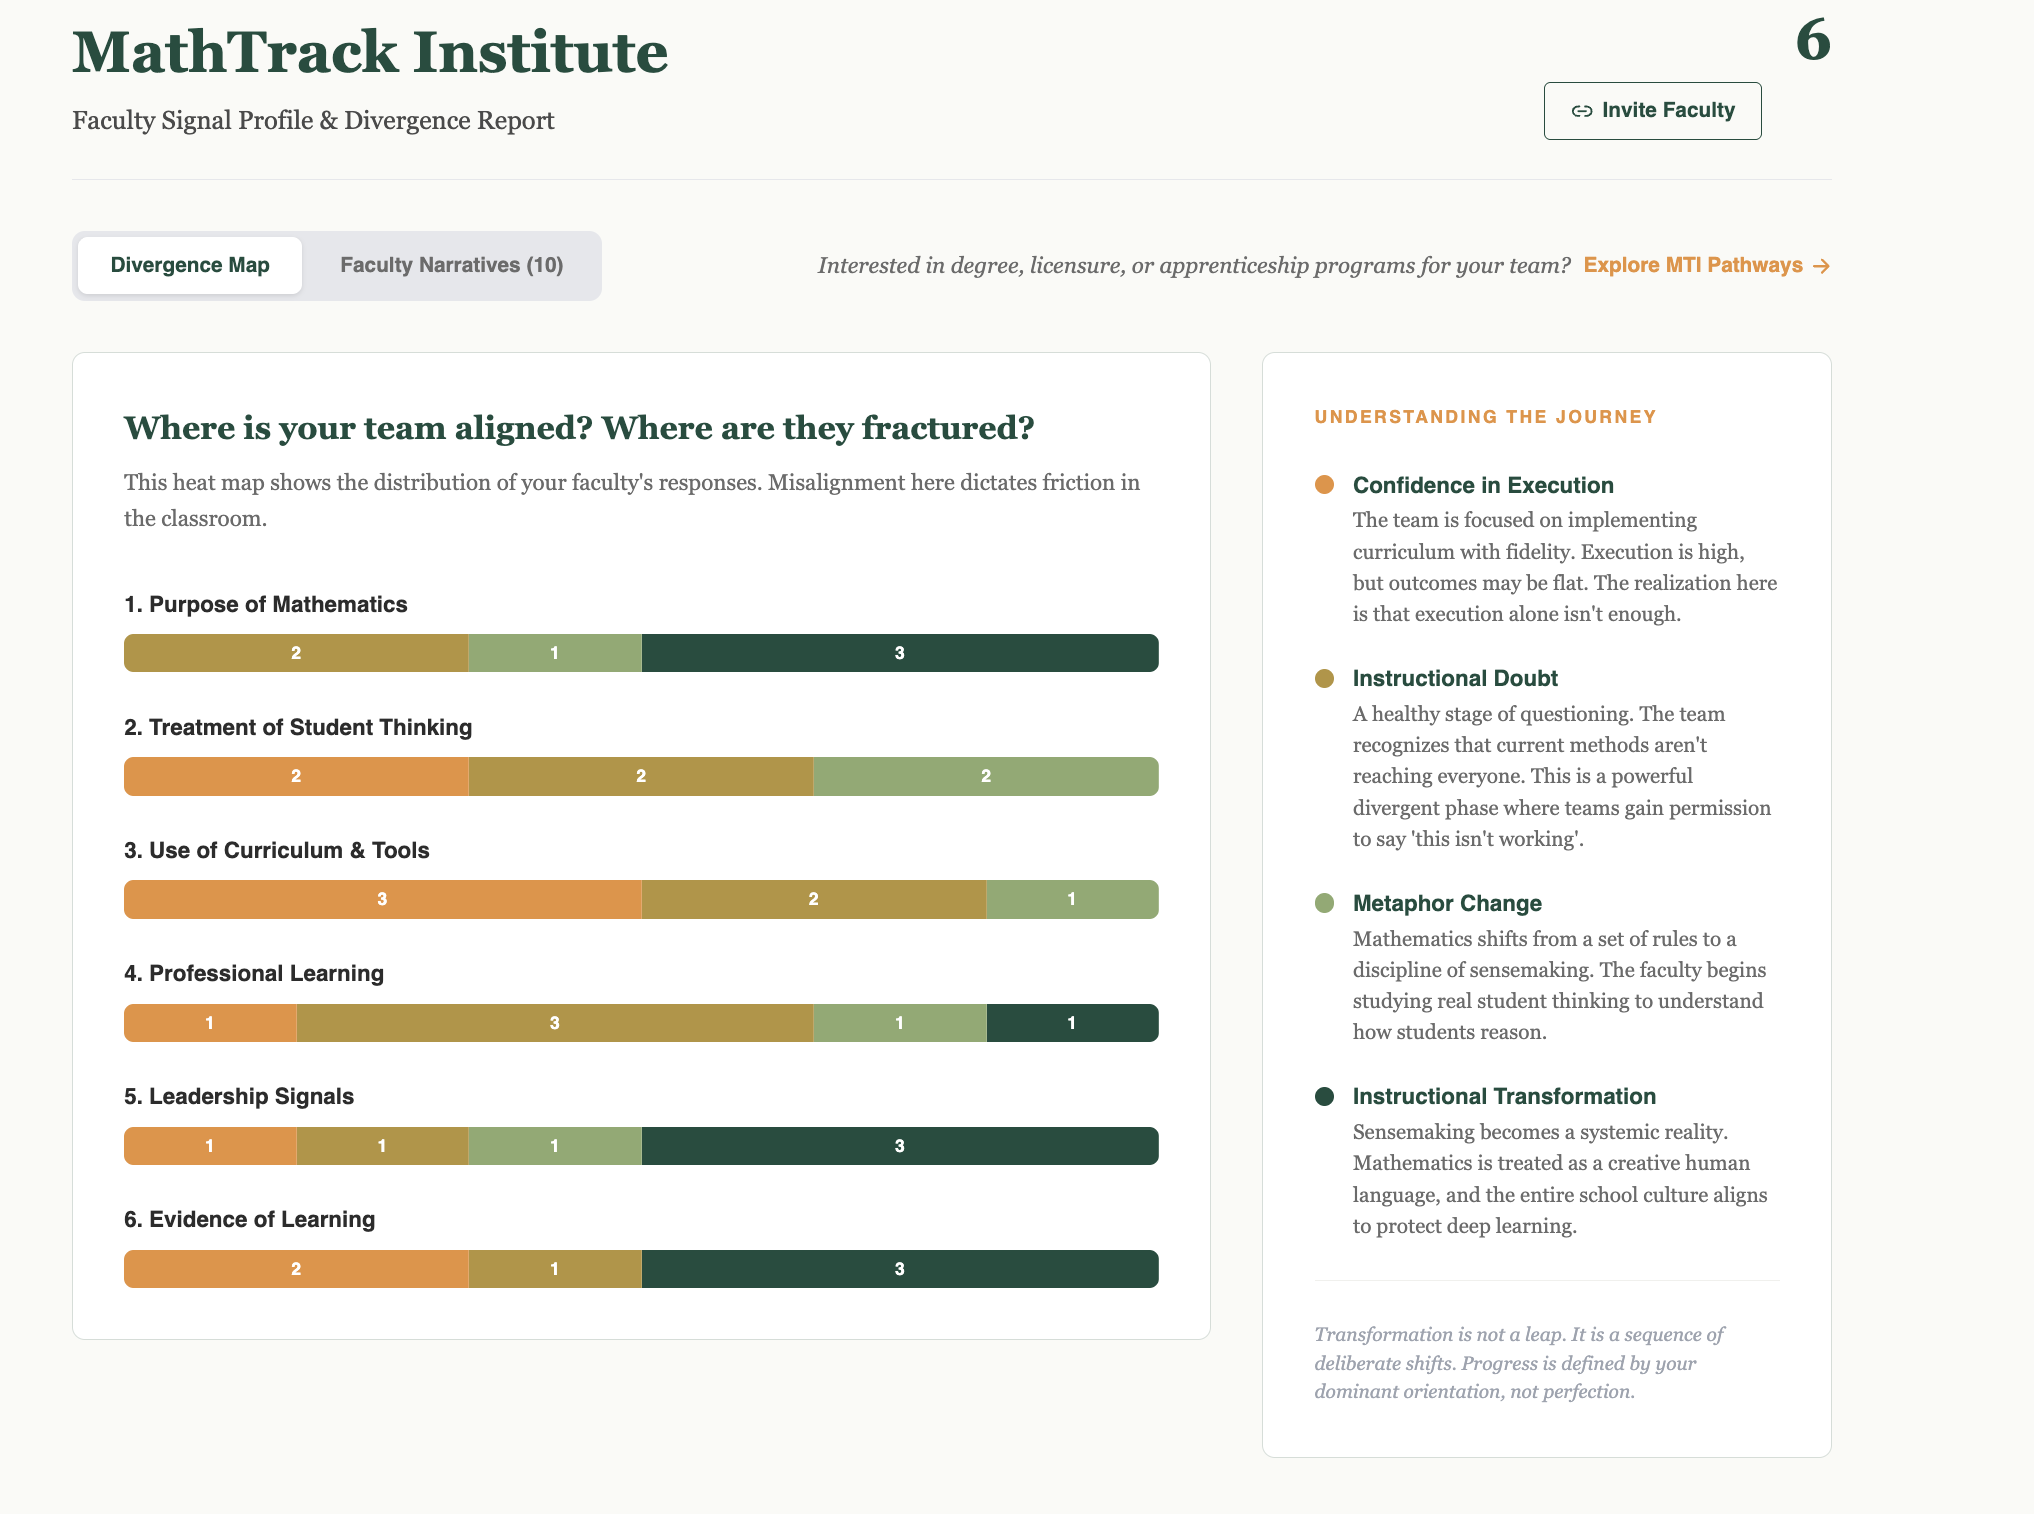Viewport: 2034px width, 1514px height.
Task: Click the Instructional Transformation heading
Action: coord(1503,1097)
